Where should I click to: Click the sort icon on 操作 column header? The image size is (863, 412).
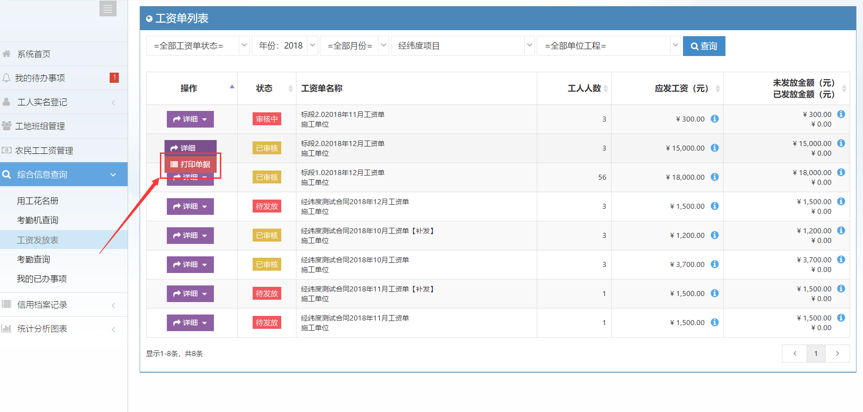pyautogui.click(x=232, y=87)
